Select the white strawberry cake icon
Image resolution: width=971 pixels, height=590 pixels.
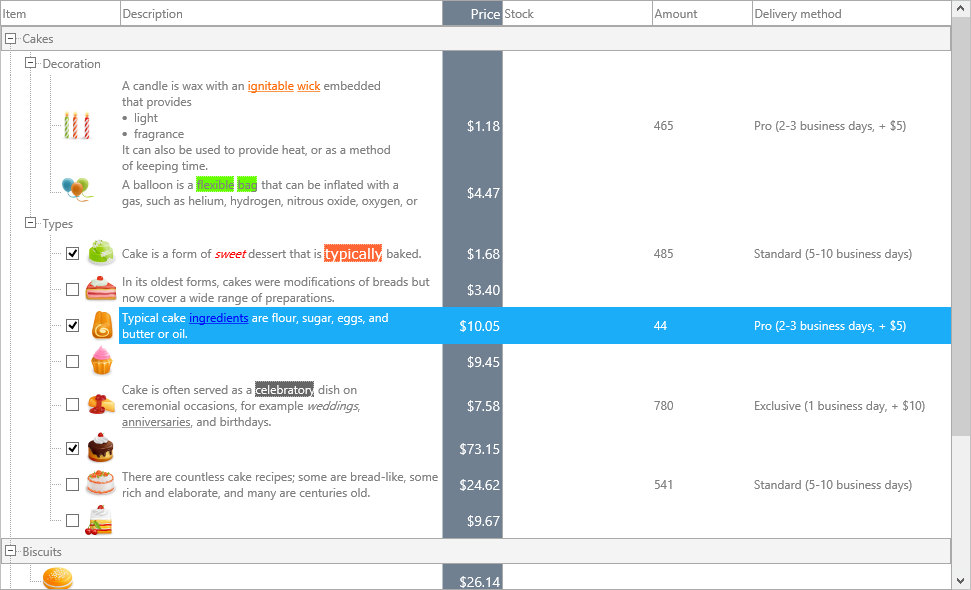(100, 484)
